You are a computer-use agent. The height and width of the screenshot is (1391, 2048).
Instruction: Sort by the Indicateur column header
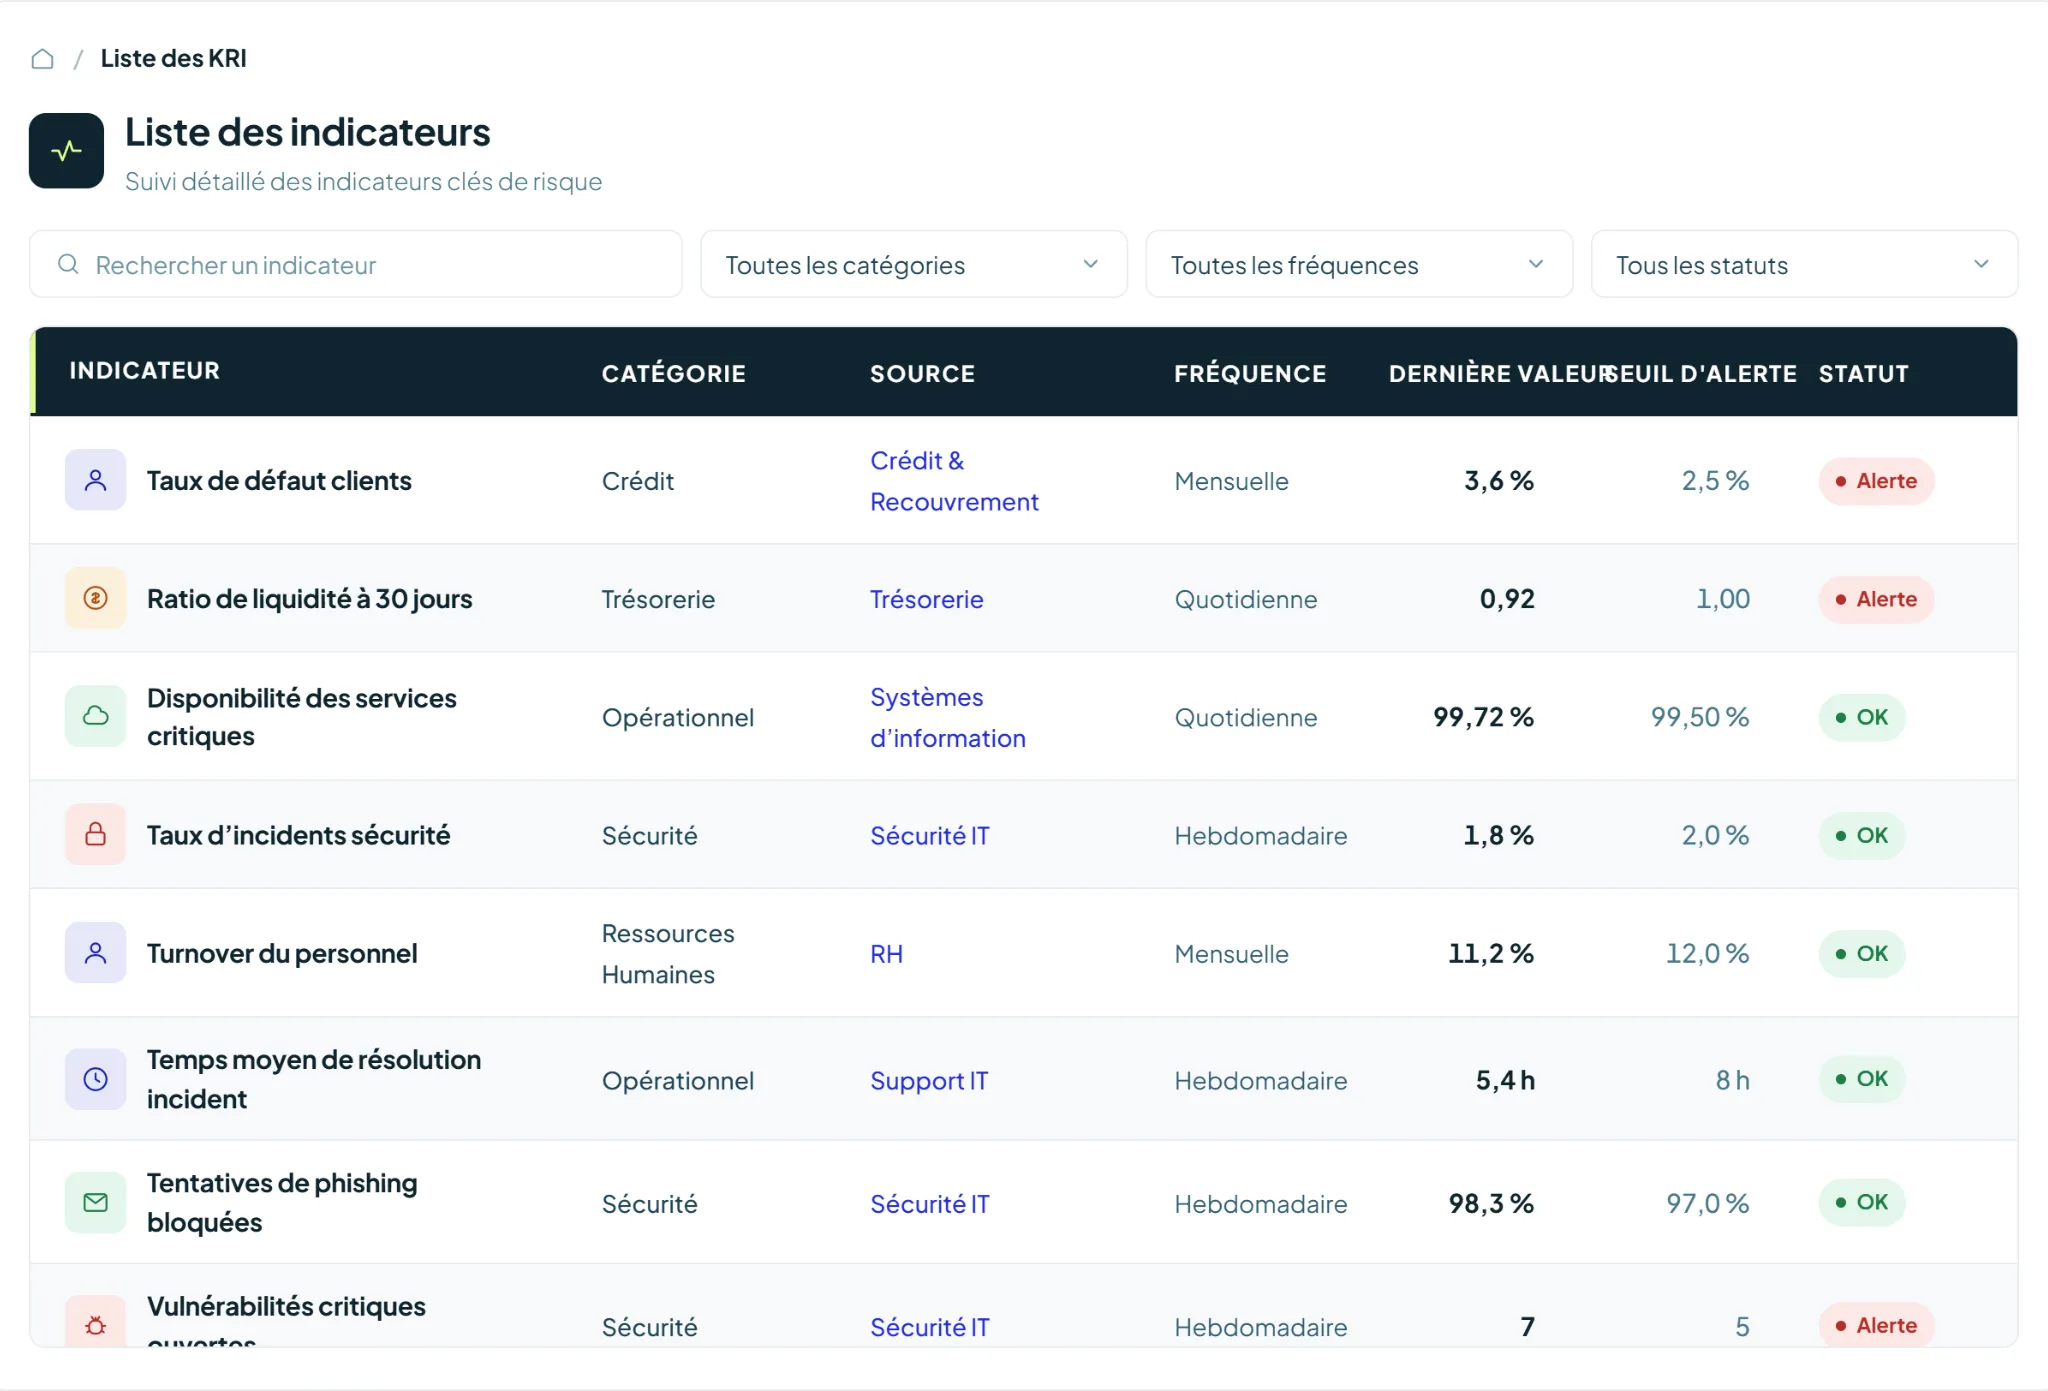coord(144,371)
